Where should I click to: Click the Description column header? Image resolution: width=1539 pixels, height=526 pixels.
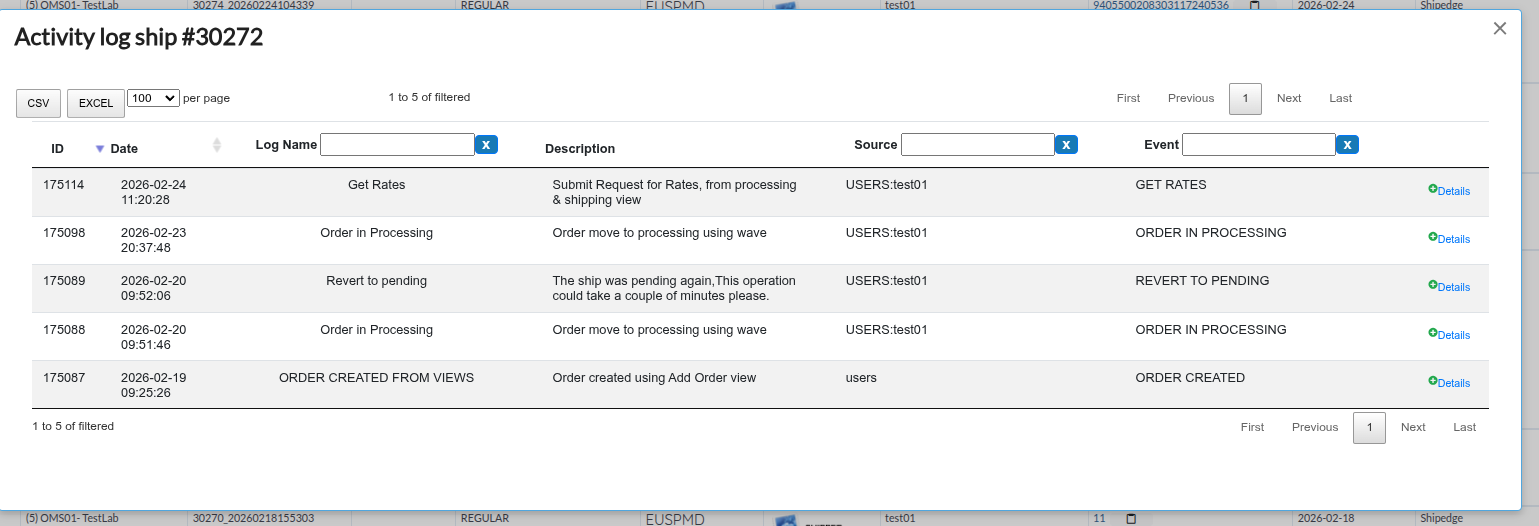580,148
